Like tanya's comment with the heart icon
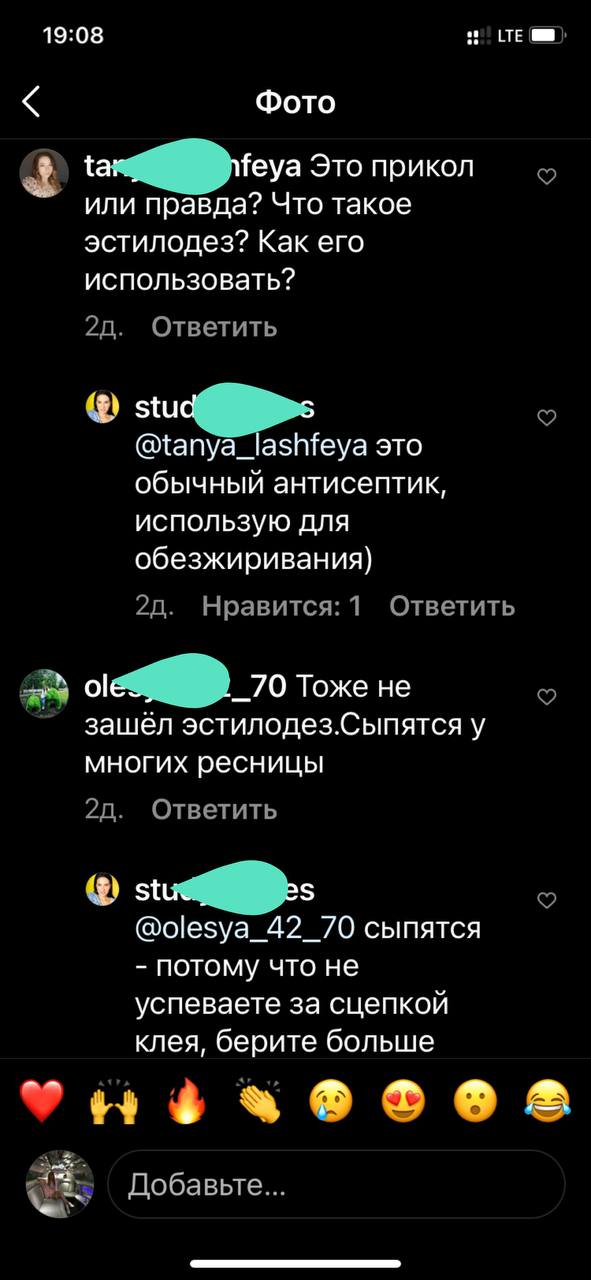The image size is (591, 1280). click(x=547, y=177)
